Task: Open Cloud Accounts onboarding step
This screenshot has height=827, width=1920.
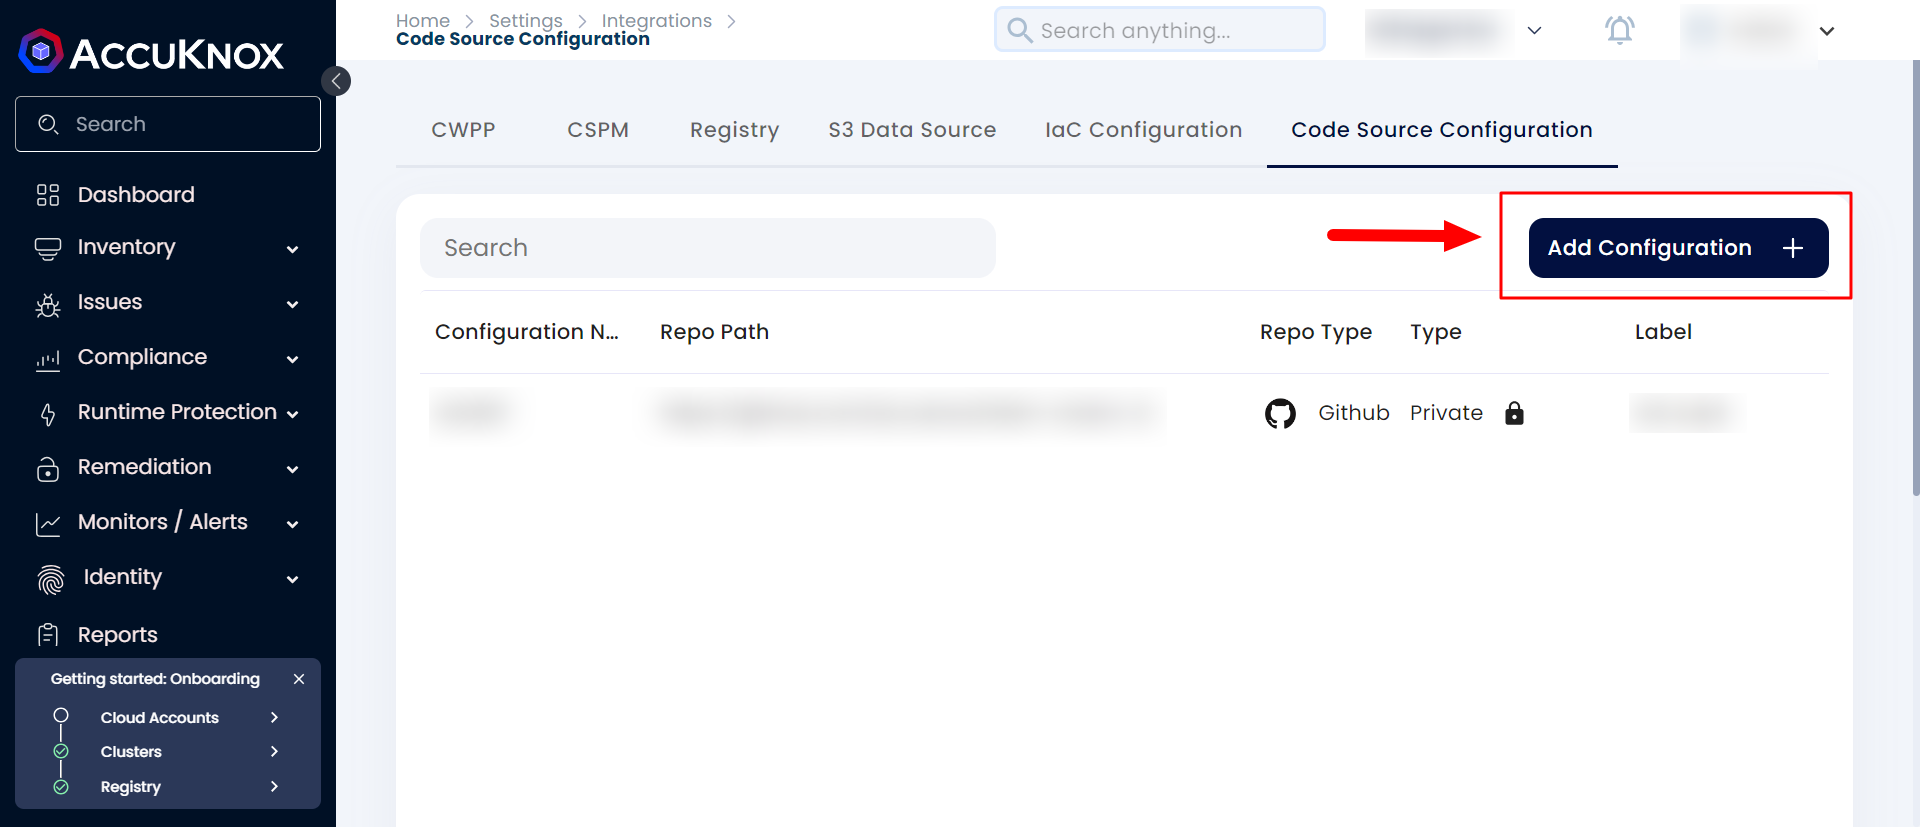Action: pyautogui.click(x=160, y=718)
